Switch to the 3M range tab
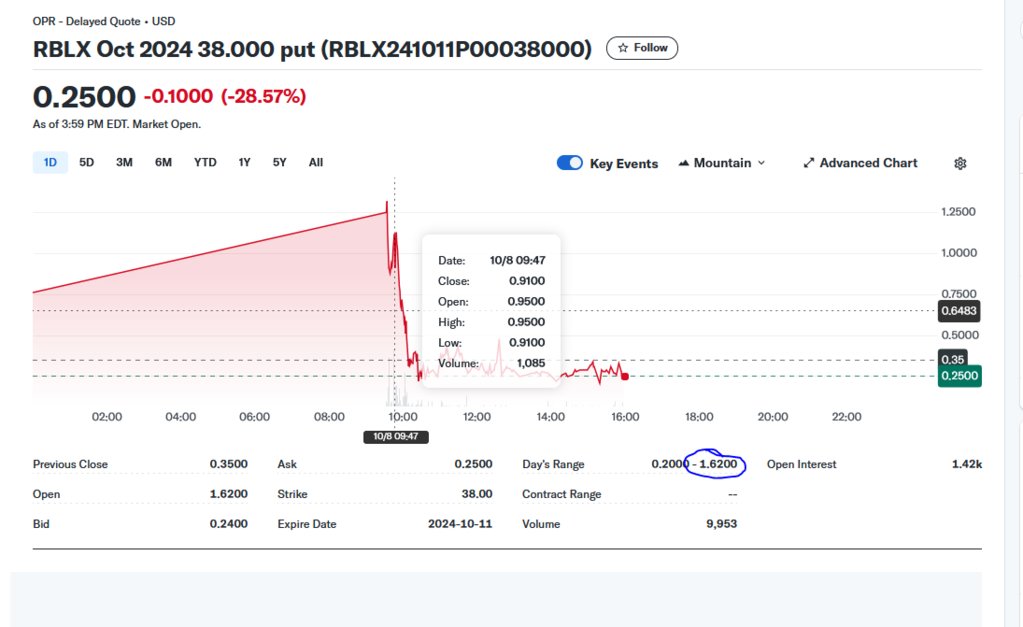The width and height of the screenshot is (1023, 627). (124, 162)
